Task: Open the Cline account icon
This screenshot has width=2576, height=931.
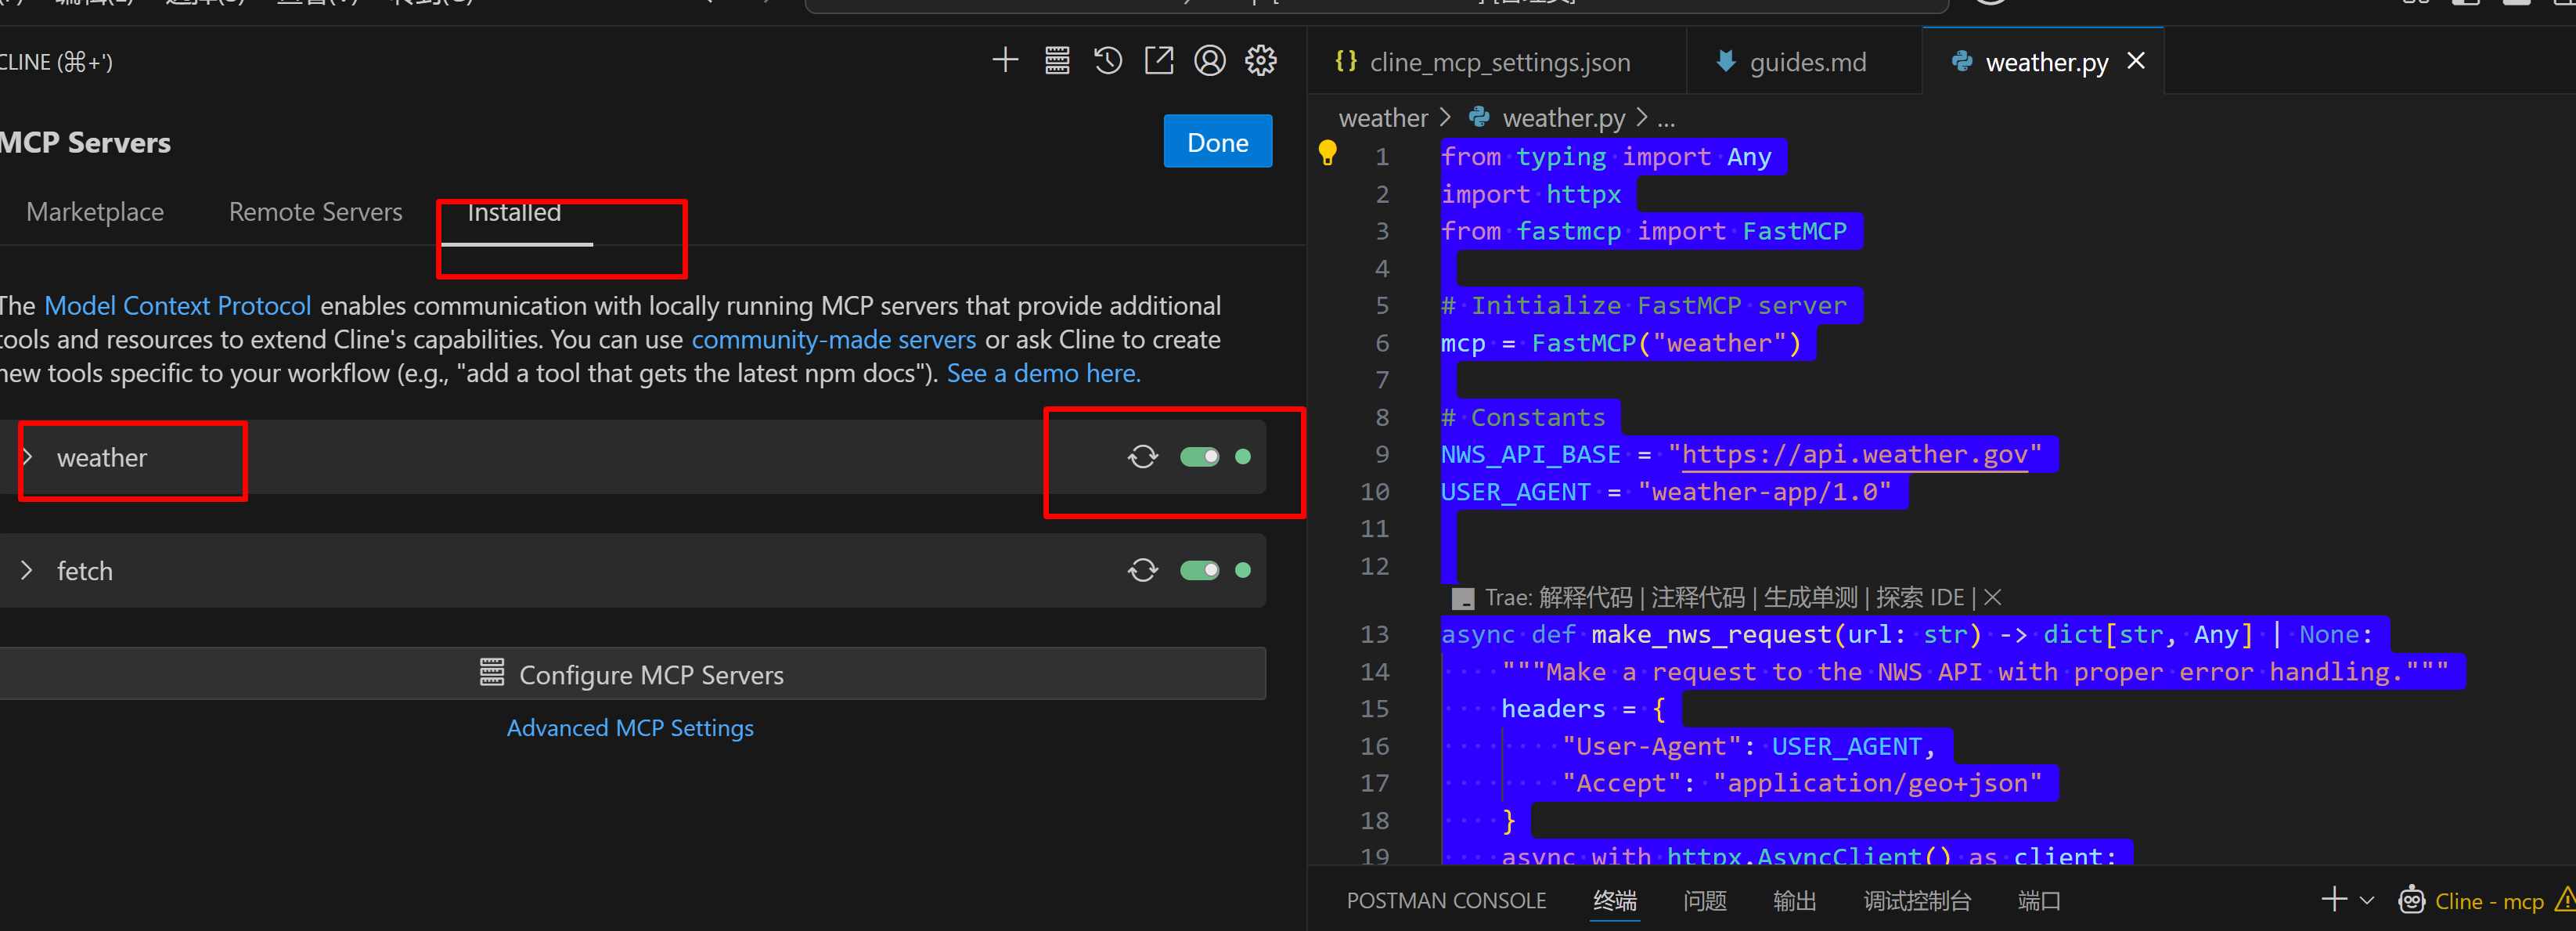Action: 1210,61
